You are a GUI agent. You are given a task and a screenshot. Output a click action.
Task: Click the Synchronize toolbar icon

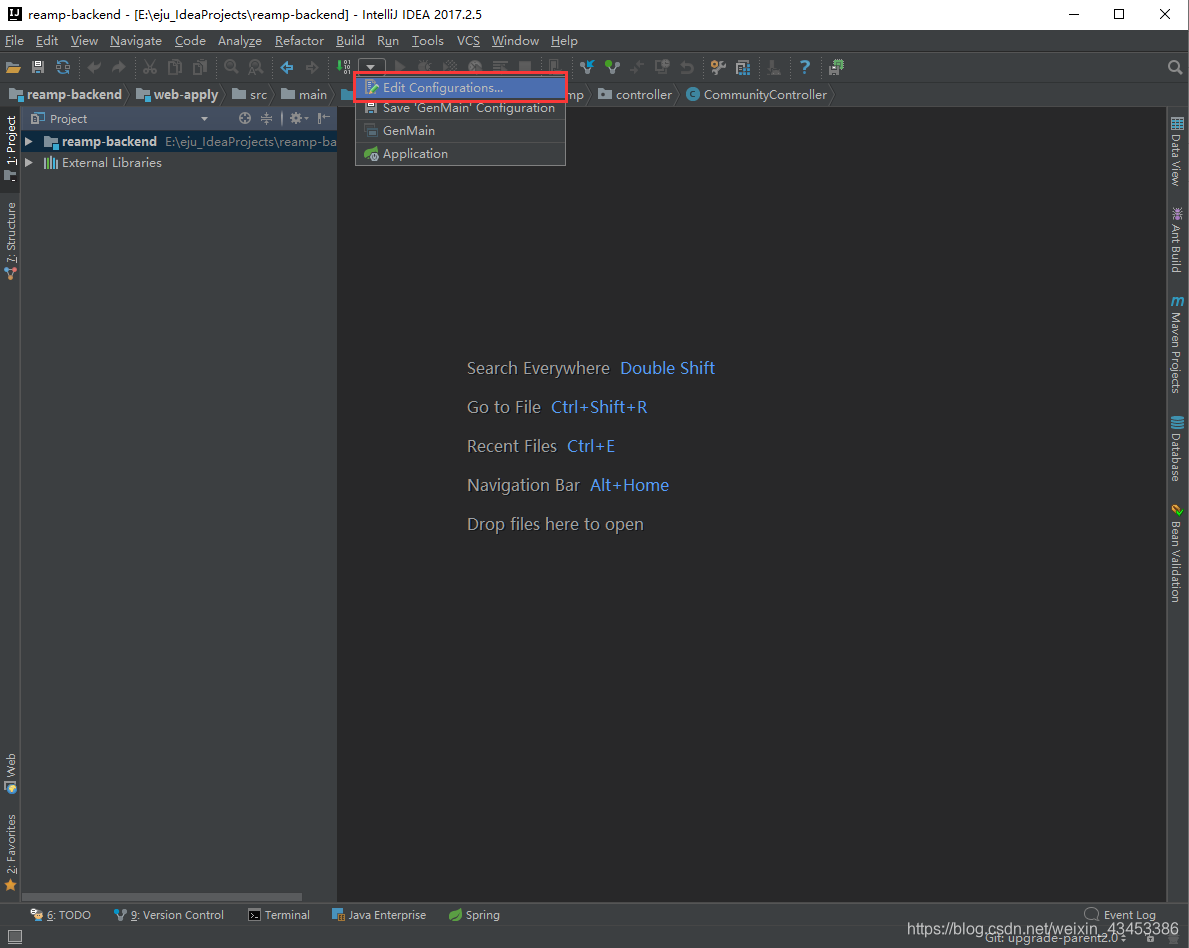(x=63, y=67)
